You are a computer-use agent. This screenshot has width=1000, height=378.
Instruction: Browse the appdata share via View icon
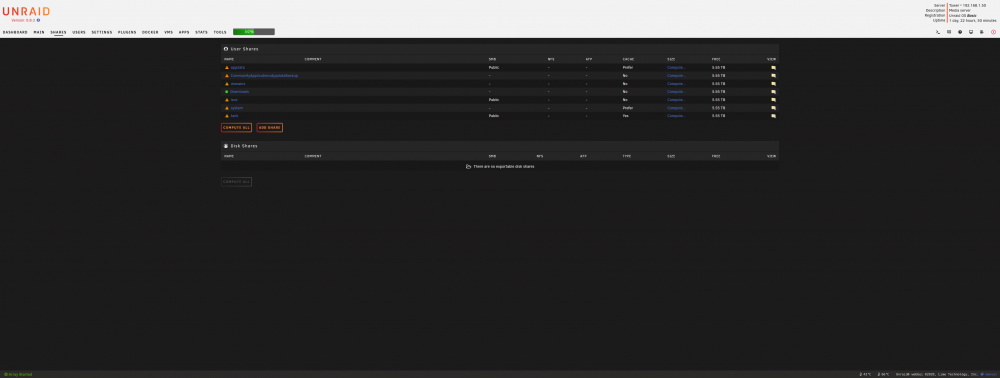click(774, 67)
